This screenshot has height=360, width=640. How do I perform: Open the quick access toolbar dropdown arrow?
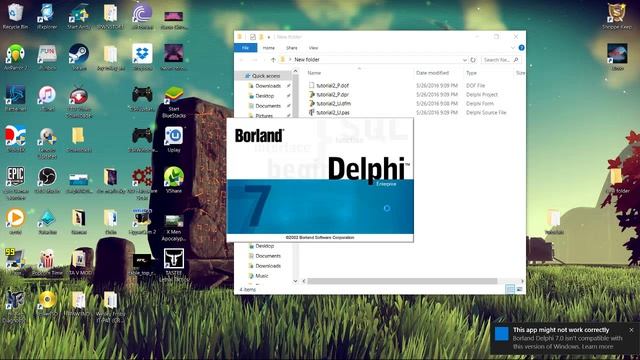point(269,37)
